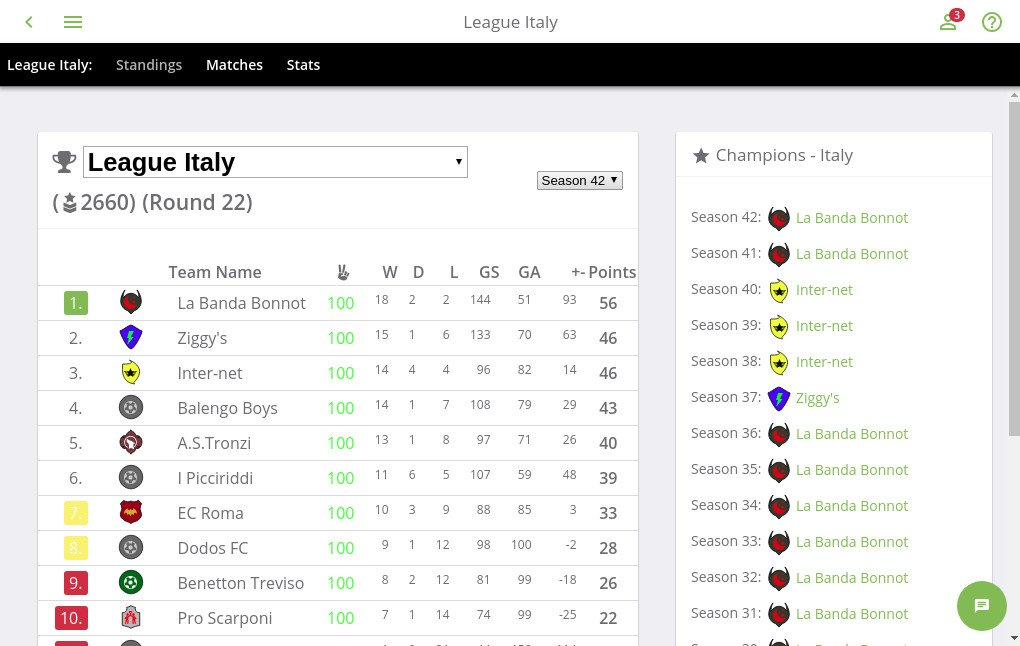Select the Standings tab
The width and height of the screenshot is (1020, 646).
click(149, 65)
